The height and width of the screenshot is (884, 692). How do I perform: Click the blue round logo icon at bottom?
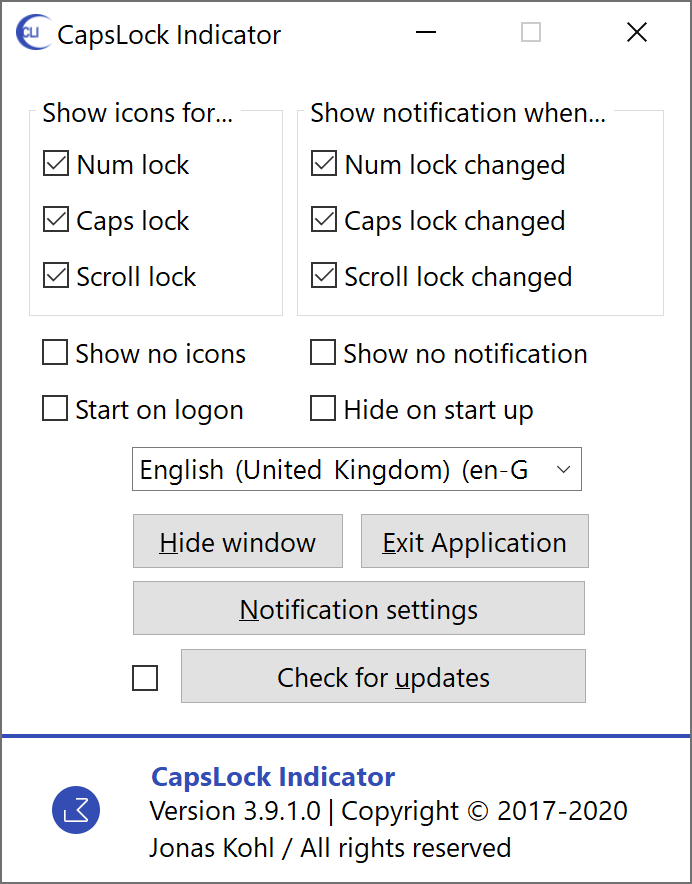pos(76,808)
